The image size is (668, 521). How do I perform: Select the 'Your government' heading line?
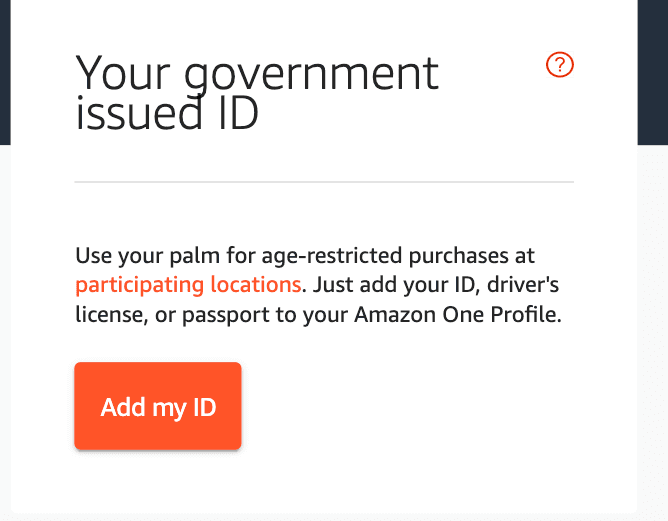(257, 74)
